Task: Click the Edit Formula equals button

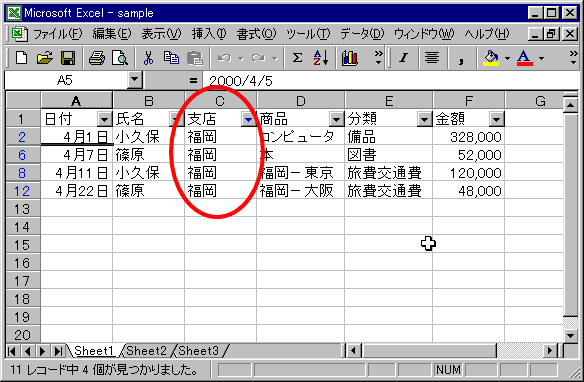Action: [193, 80]
